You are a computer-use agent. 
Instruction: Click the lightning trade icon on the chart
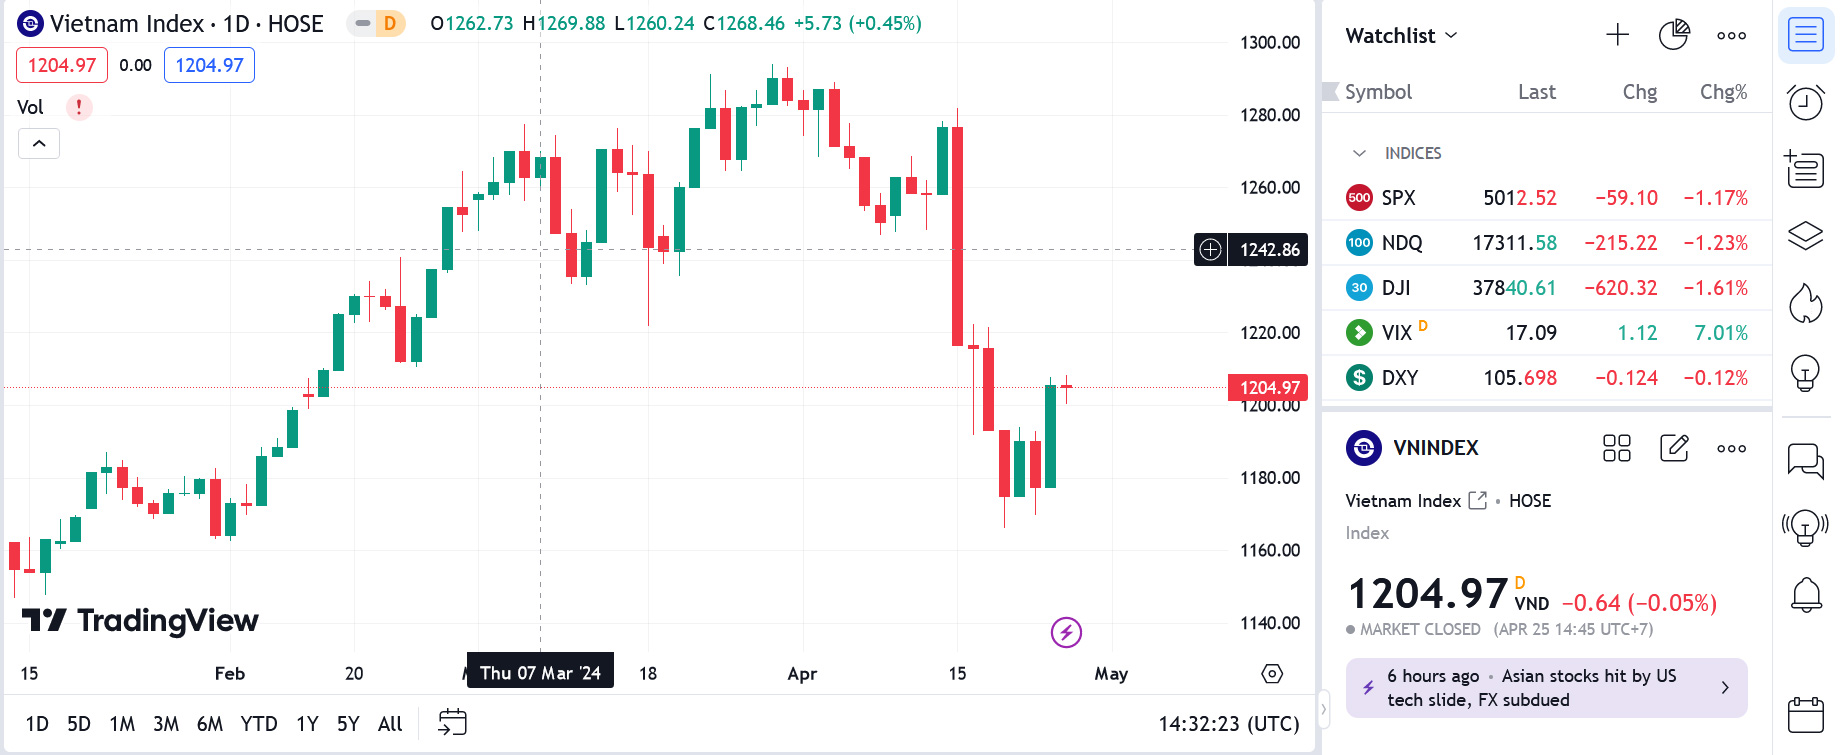(x=1066, y=634)
